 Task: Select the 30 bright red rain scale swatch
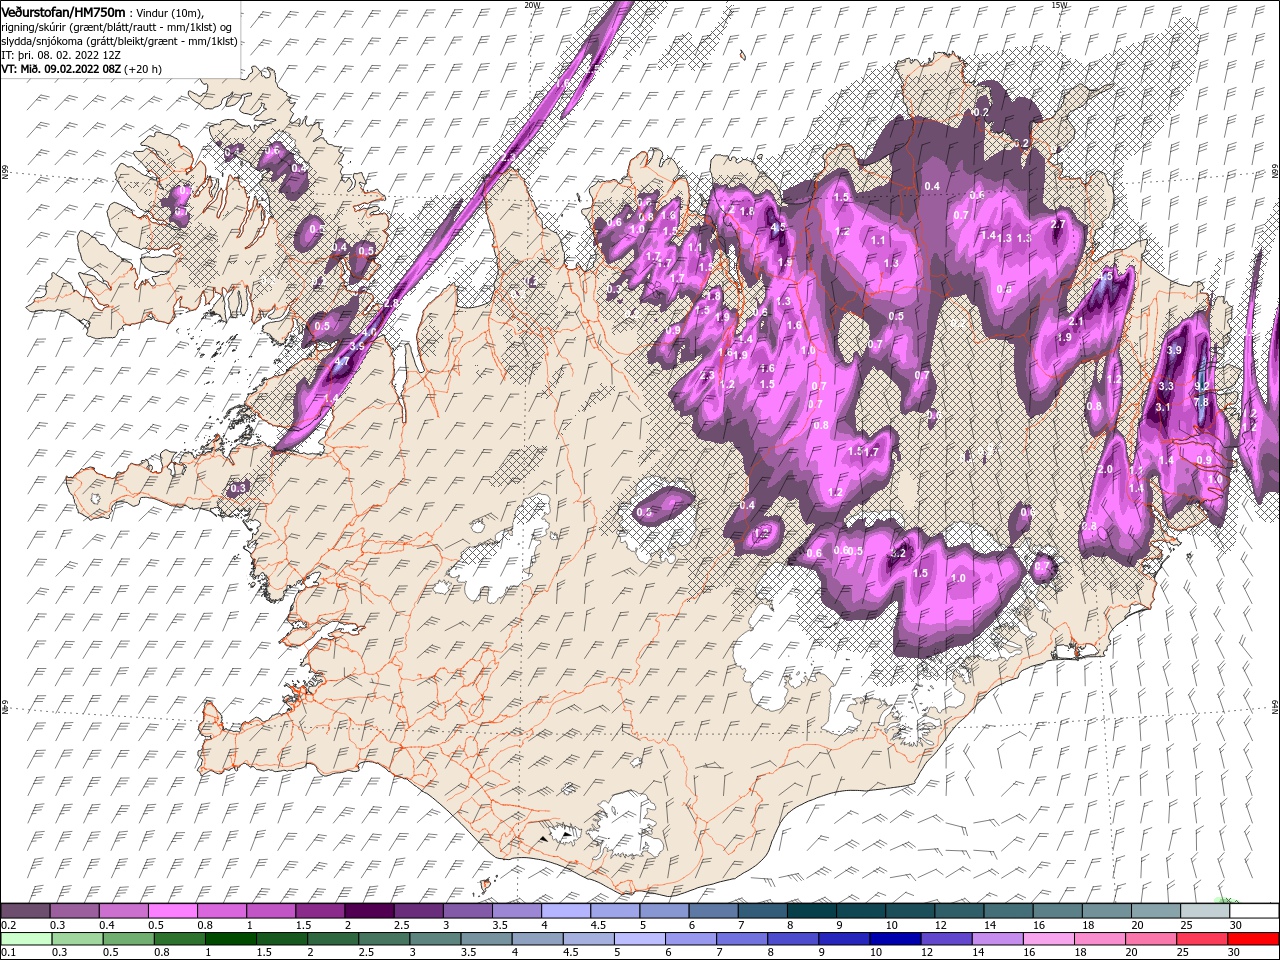tap(1252, 938)
